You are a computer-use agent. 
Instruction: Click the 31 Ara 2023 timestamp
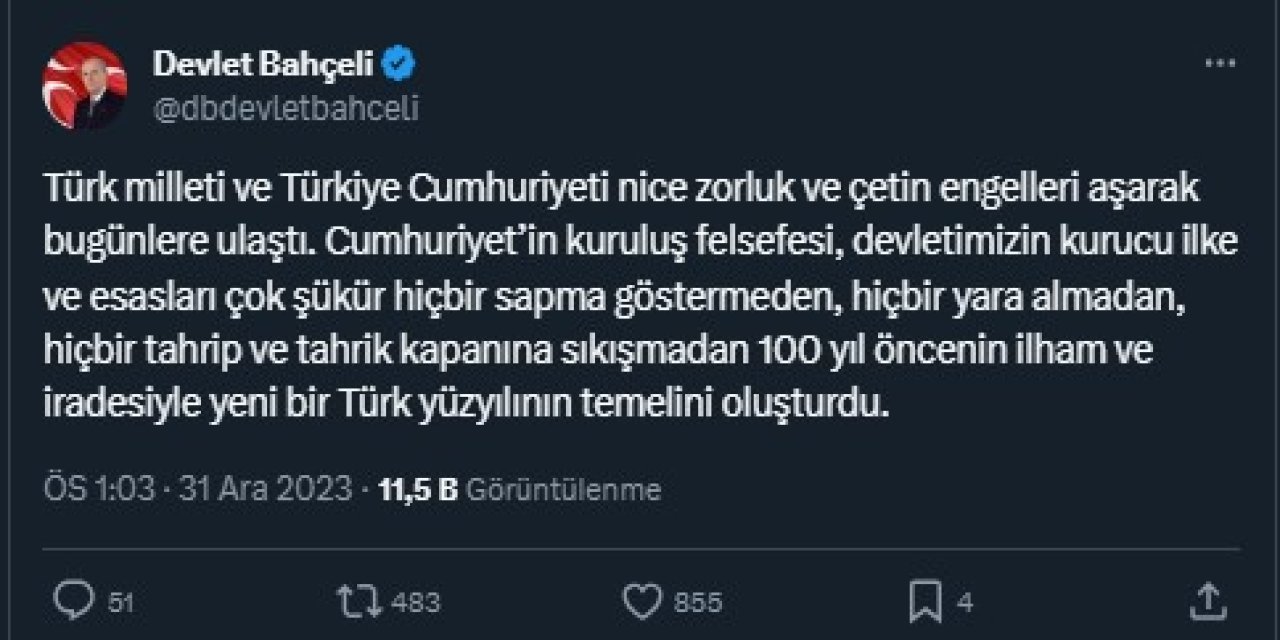click(x=266, y=489)
